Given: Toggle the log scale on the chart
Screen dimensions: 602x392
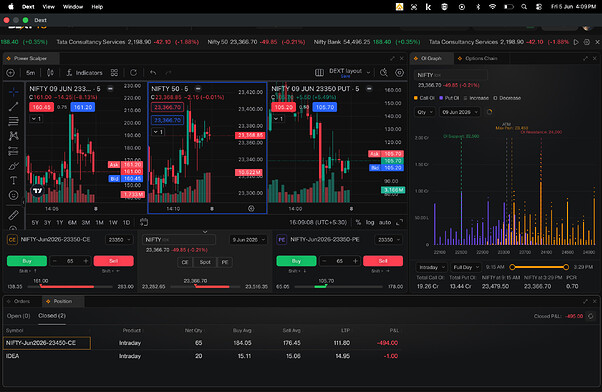Looking at the screenshot, I should 370,222.
